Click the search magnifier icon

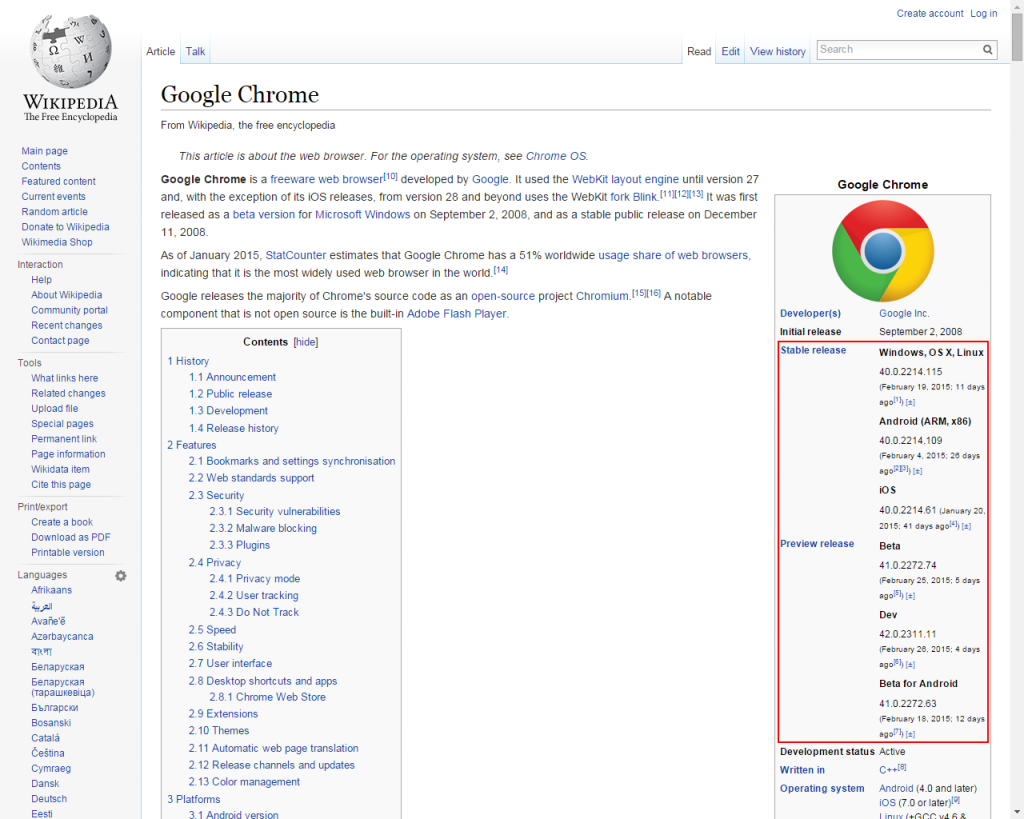click(x=987, y=50)
